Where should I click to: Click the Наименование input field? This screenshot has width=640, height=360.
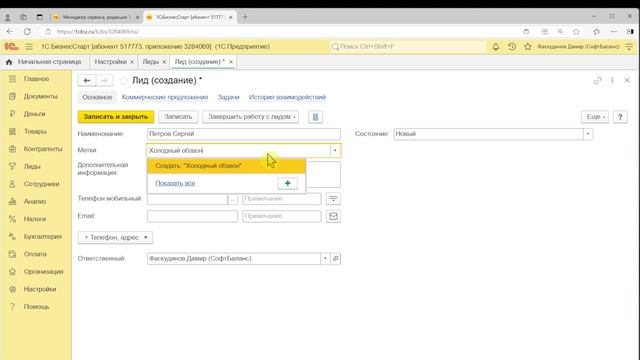(244, 134)
